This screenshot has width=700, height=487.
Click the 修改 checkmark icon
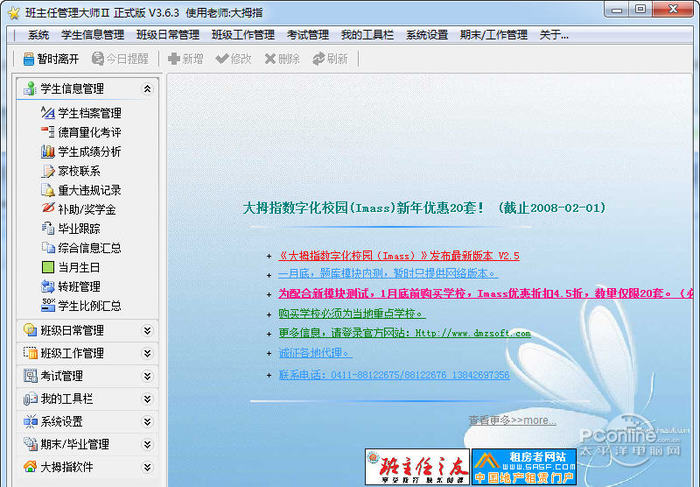point(222,58)
